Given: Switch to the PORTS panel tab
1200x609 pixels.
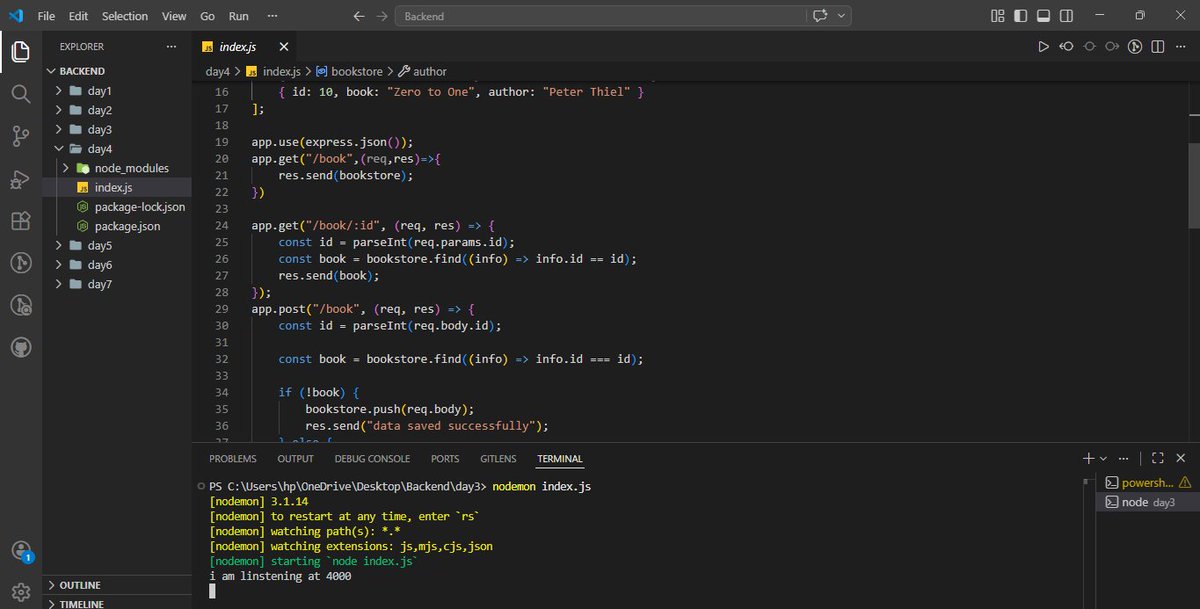Looking at the screenshot, I should (x=445, y=459).
